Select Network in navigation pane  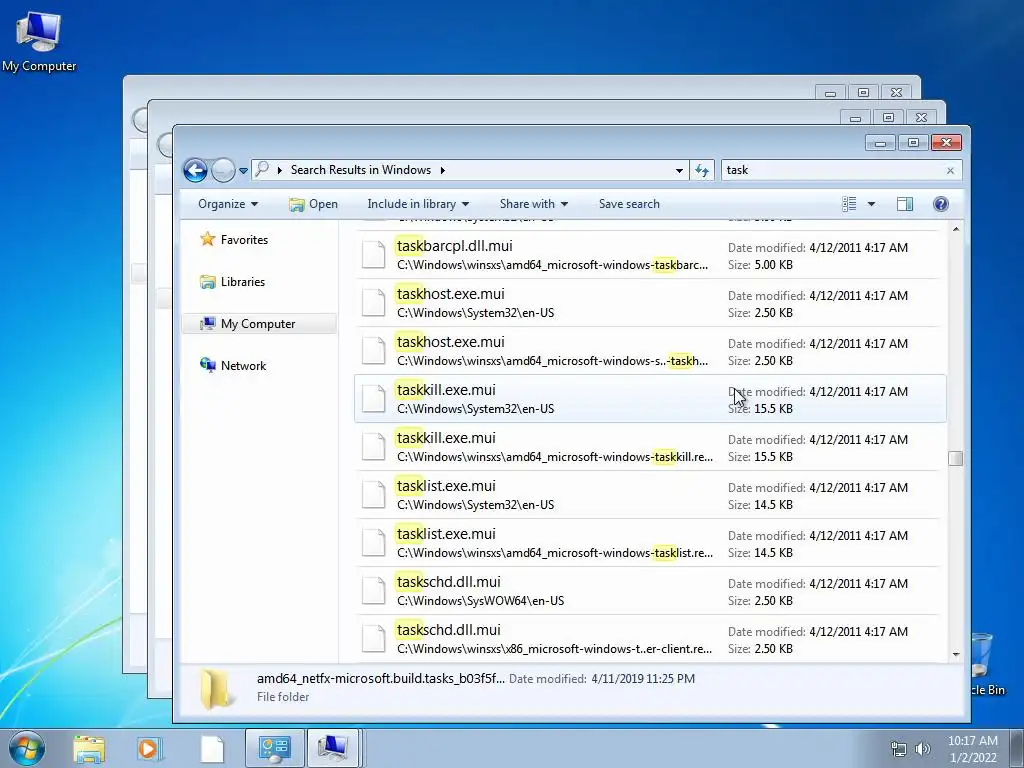[243, 366]
